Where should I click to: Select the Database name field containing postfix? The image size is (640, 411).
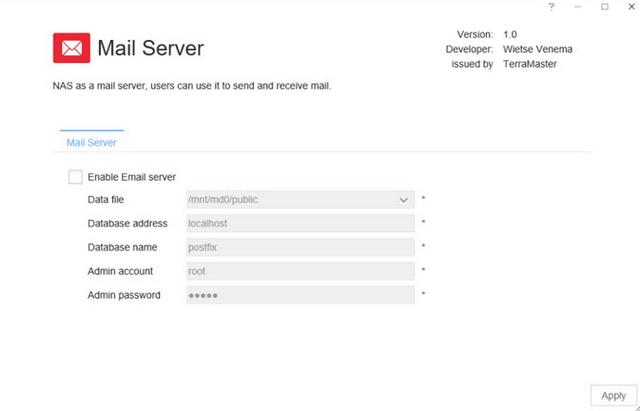coord(300,247)
